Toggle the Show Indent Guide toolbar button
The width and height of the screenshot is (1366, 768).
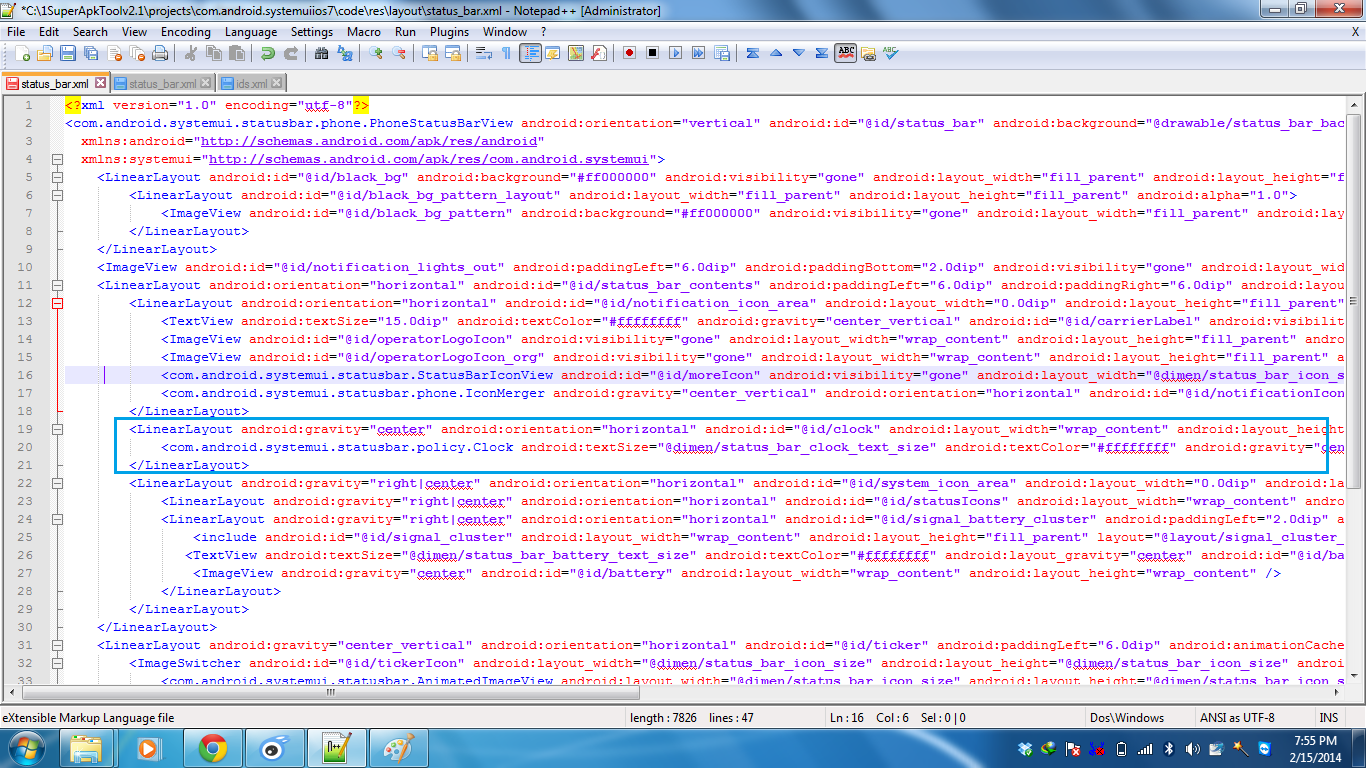point(530,53)
